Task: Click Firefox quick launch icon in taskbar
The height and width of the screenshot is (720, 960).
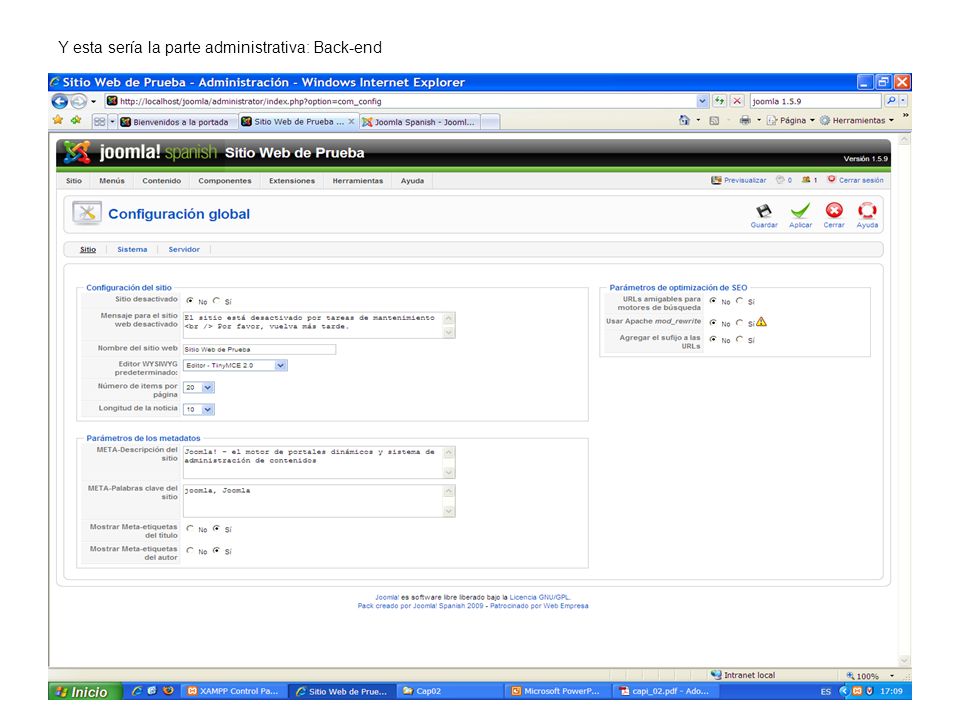Action: coord(168,691)
